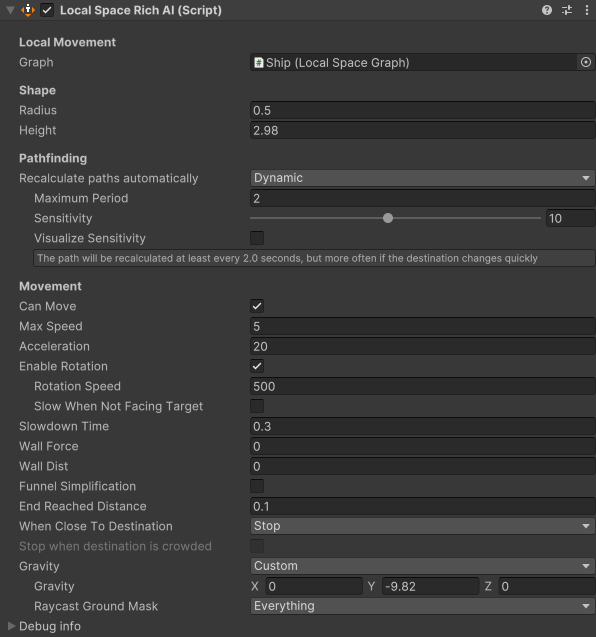The image size is (596, 637).
Task: Turn on Funnel Simplification checkbox
Action: (257, 486)
